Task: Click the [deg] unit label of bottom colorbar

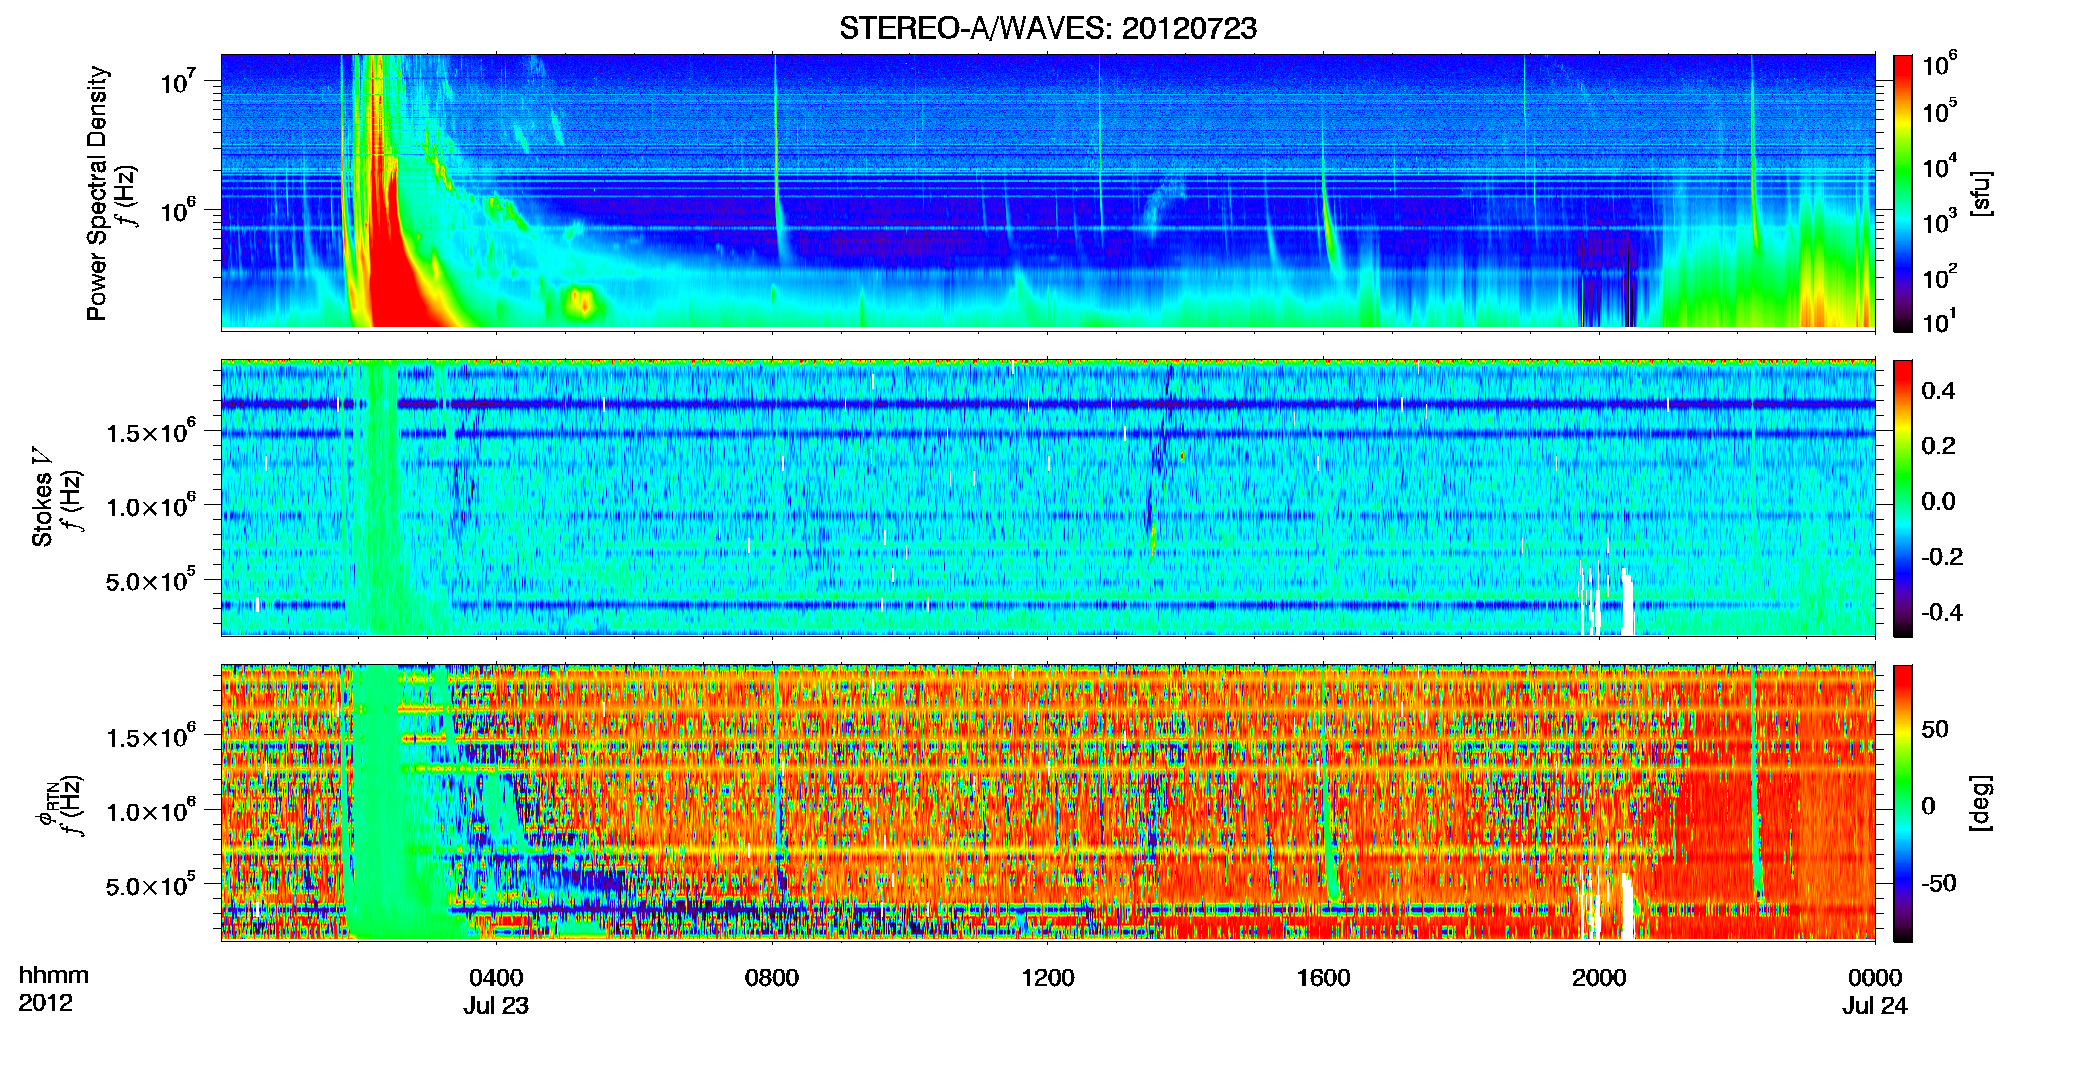Action: tap(1981, 803)
